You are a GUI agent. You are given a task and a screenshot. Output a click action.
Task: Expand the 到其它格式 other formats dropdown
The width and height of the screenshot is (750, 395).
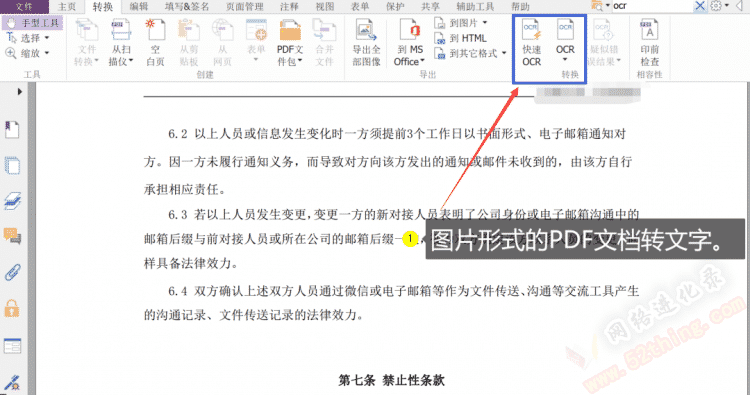[x=504, y=53]
